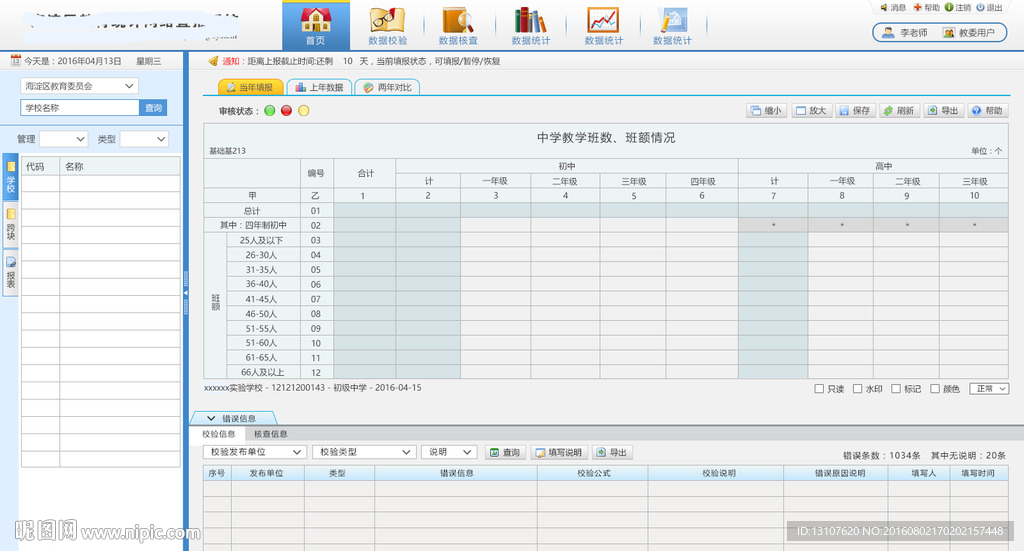This screenshot has width=1024, height=551.
Task: Click the 刷新 refresh toolbar button
Action: tap(899, 111)
